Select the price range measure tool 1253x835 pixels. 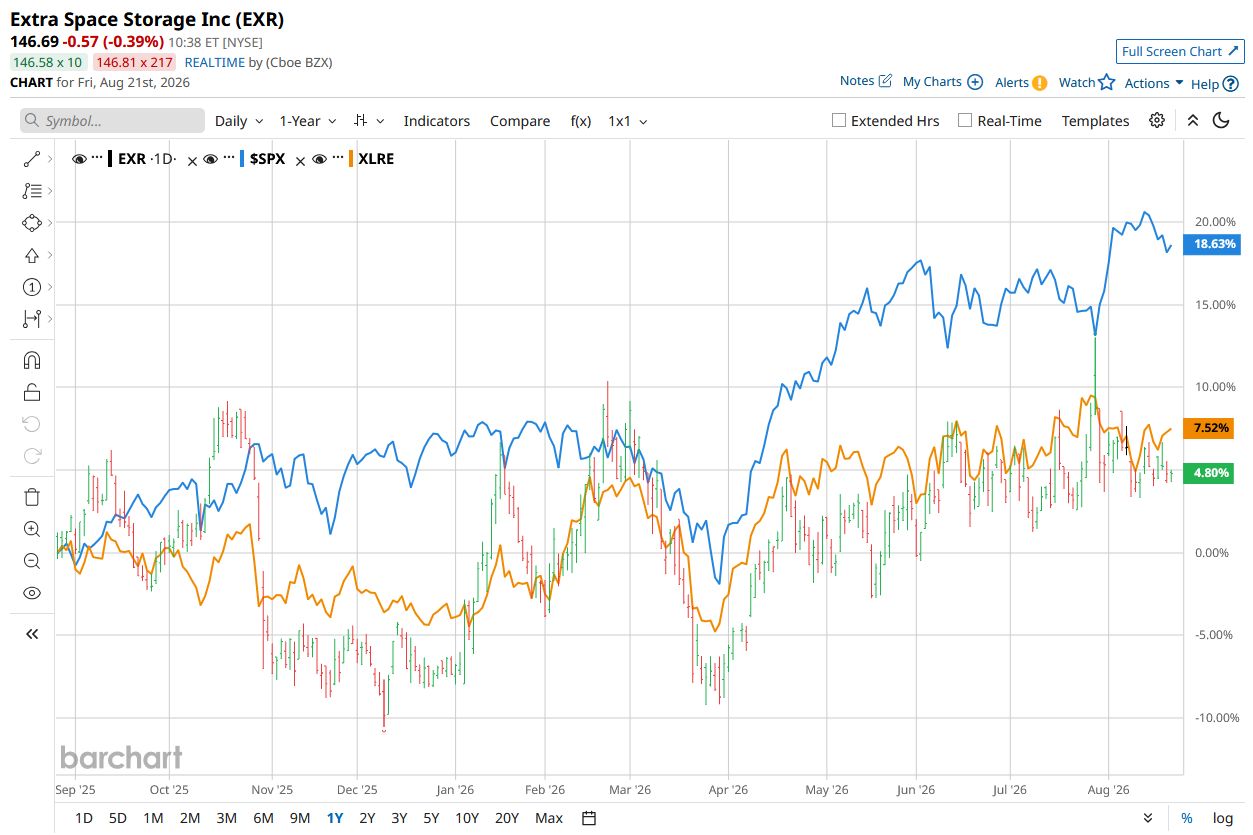click(x=31, y=319)
